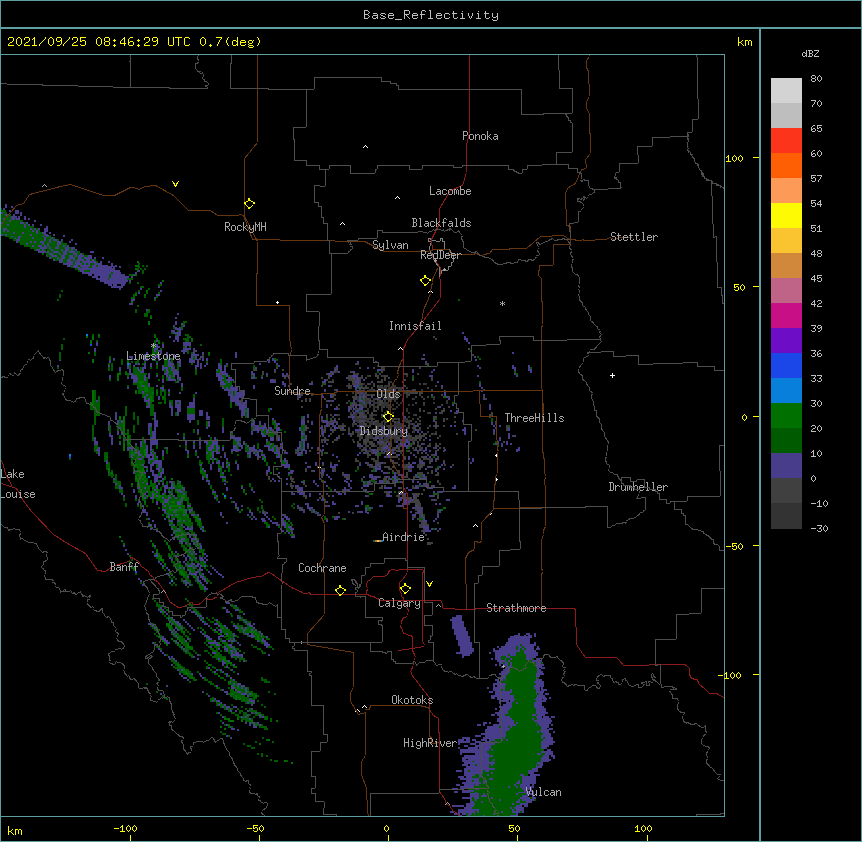Click the -50 tick on right axis
Viewport: 862px width, 842px height.
point(734,546)
